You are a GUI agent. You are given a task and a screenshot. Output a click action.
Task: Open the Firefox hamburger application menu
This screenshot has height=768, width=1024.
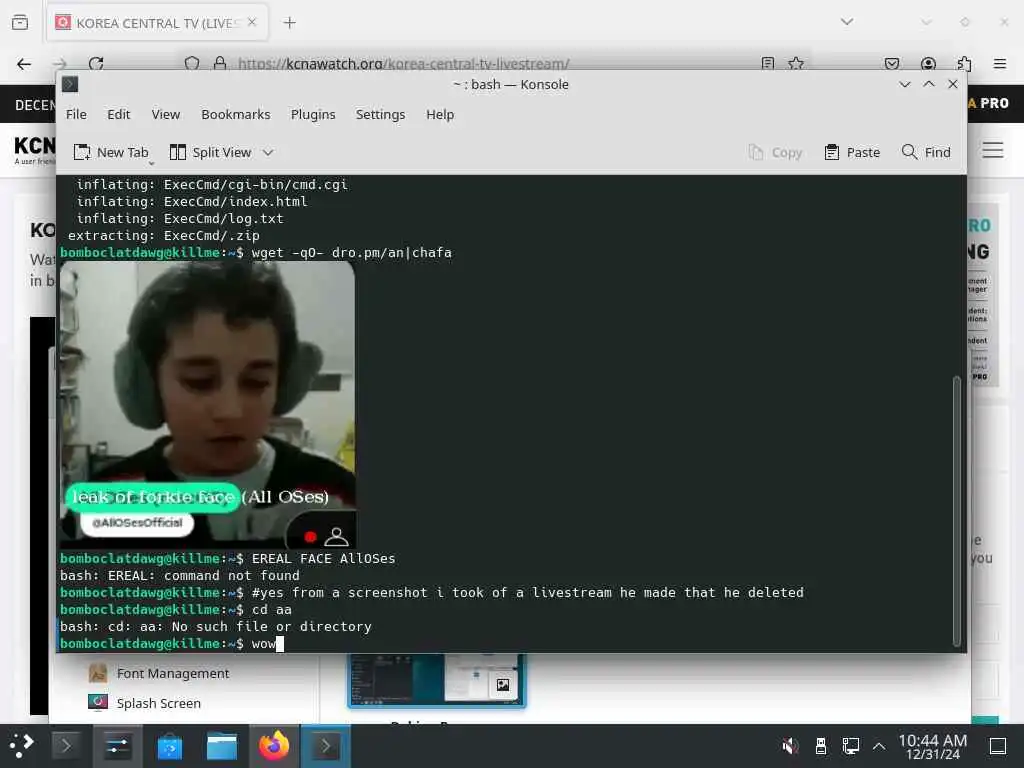coord(999,63)
